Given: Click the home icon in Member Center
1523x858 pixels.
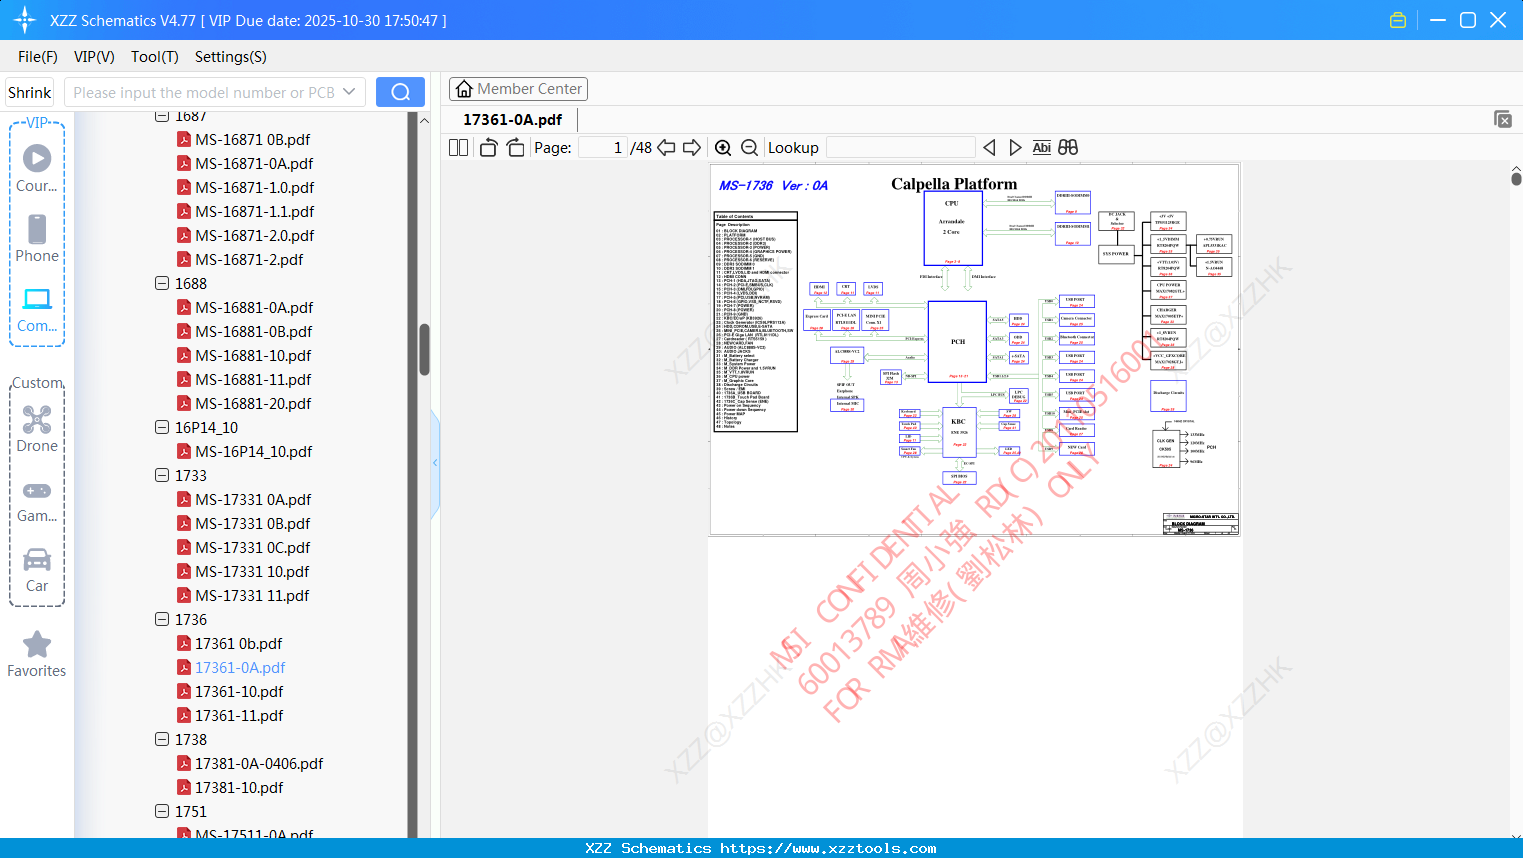Looking at the screenshot, I should [464, 89].
